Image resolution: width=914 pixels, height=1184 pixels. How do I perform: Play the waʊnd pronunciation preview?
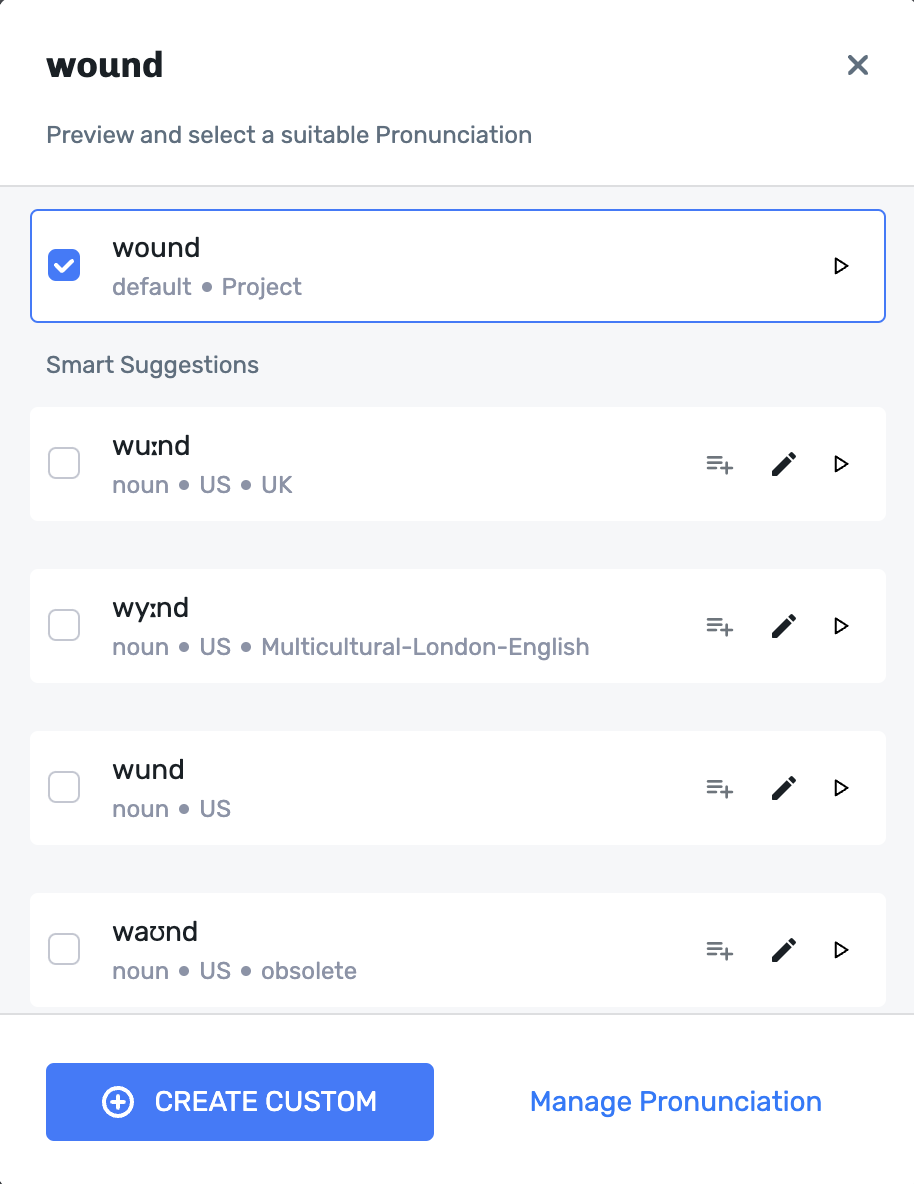[x=841, y=950]
